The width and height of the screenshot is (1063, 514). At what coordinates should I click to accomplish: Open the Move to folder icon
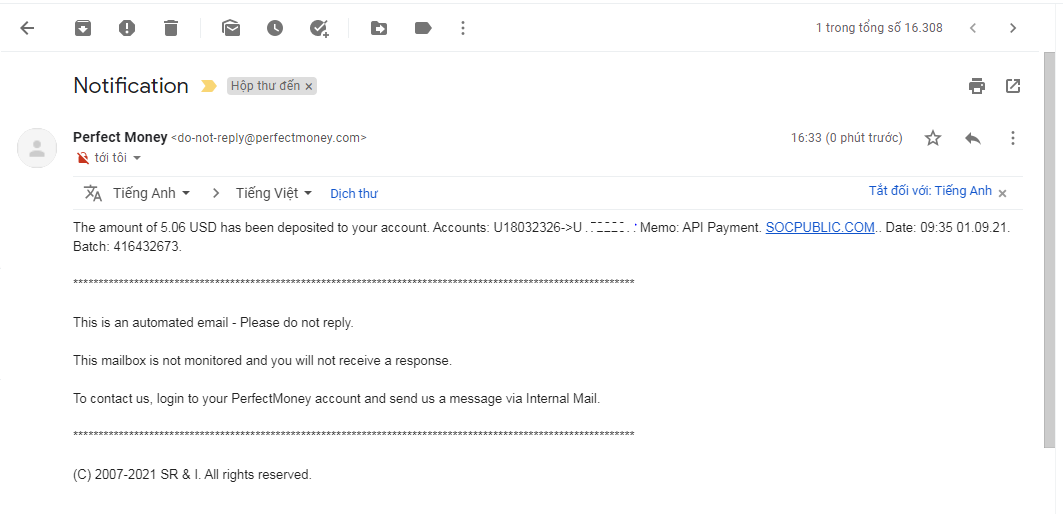point(379,28)
